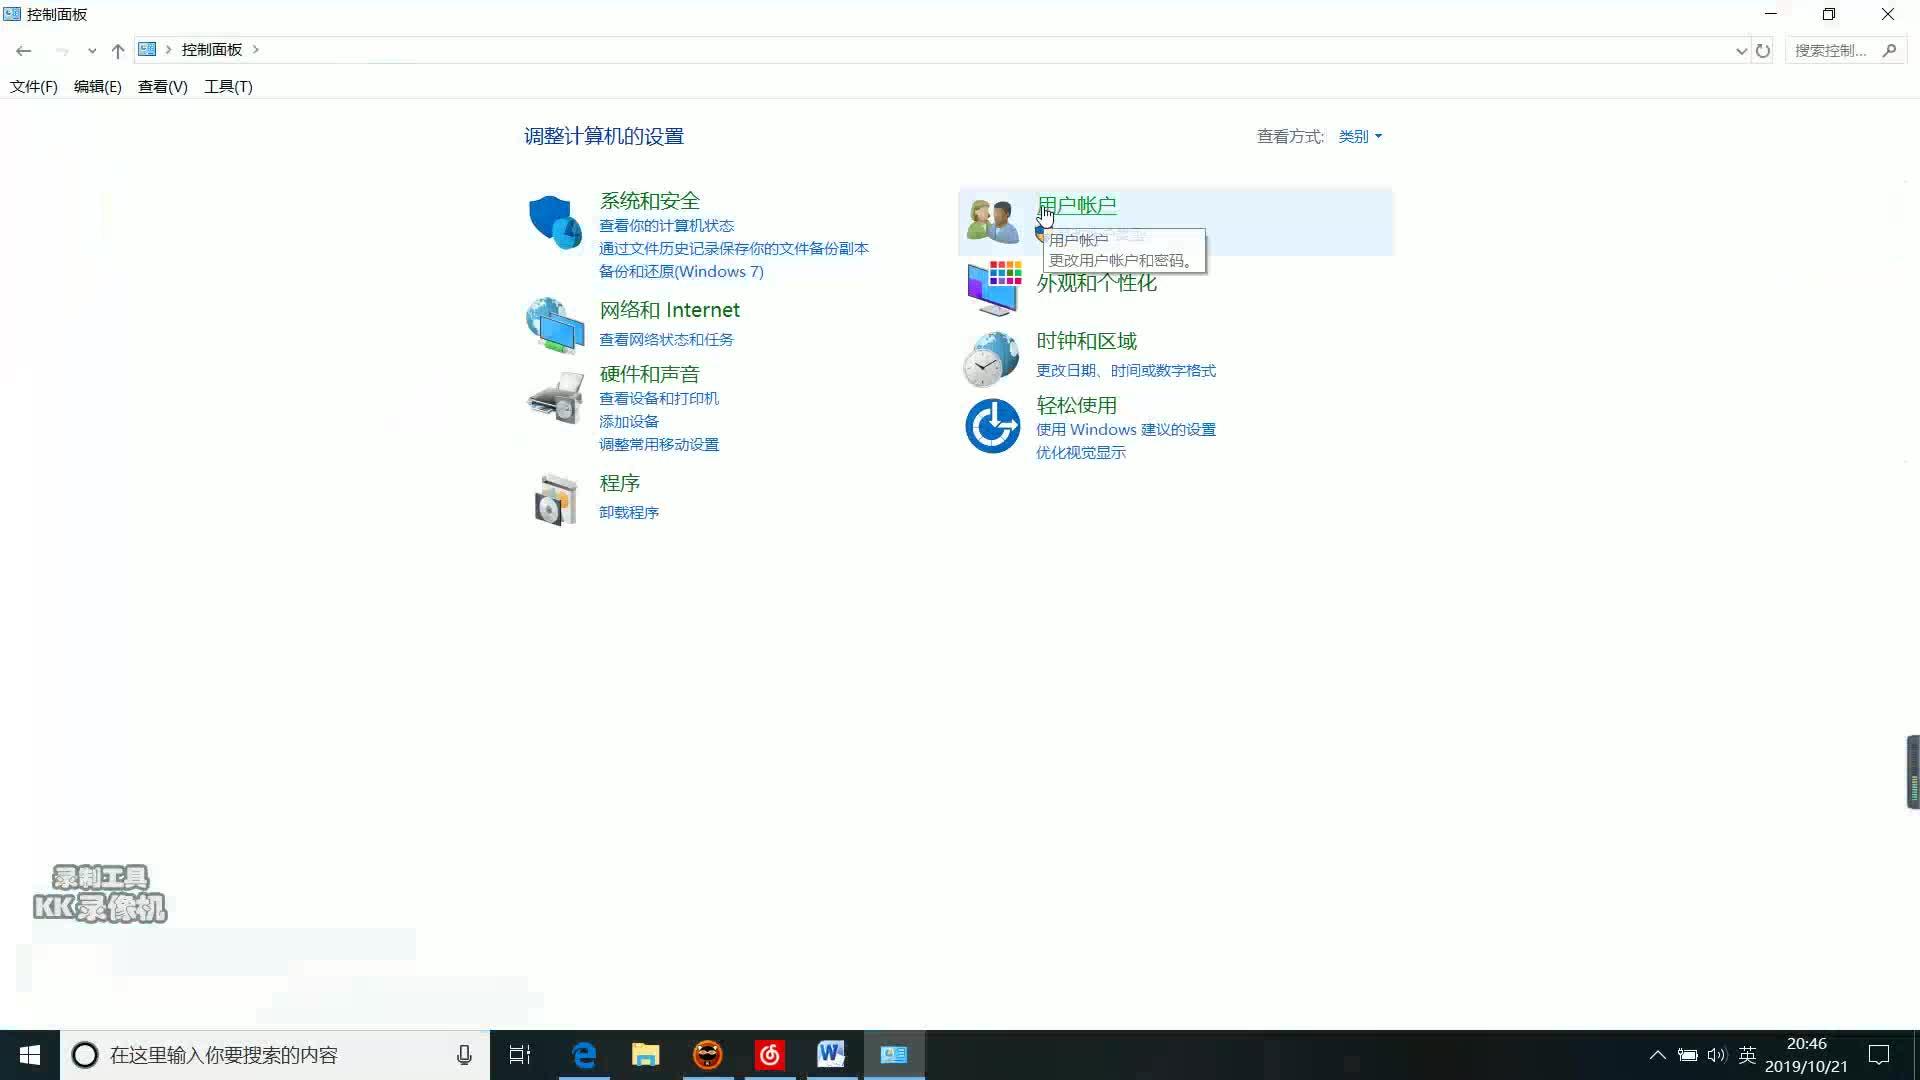1920x1080 pixels.
Task: Expand the chevron after 控制面板 in breadcrumb
Action: (x=256, y=49)
